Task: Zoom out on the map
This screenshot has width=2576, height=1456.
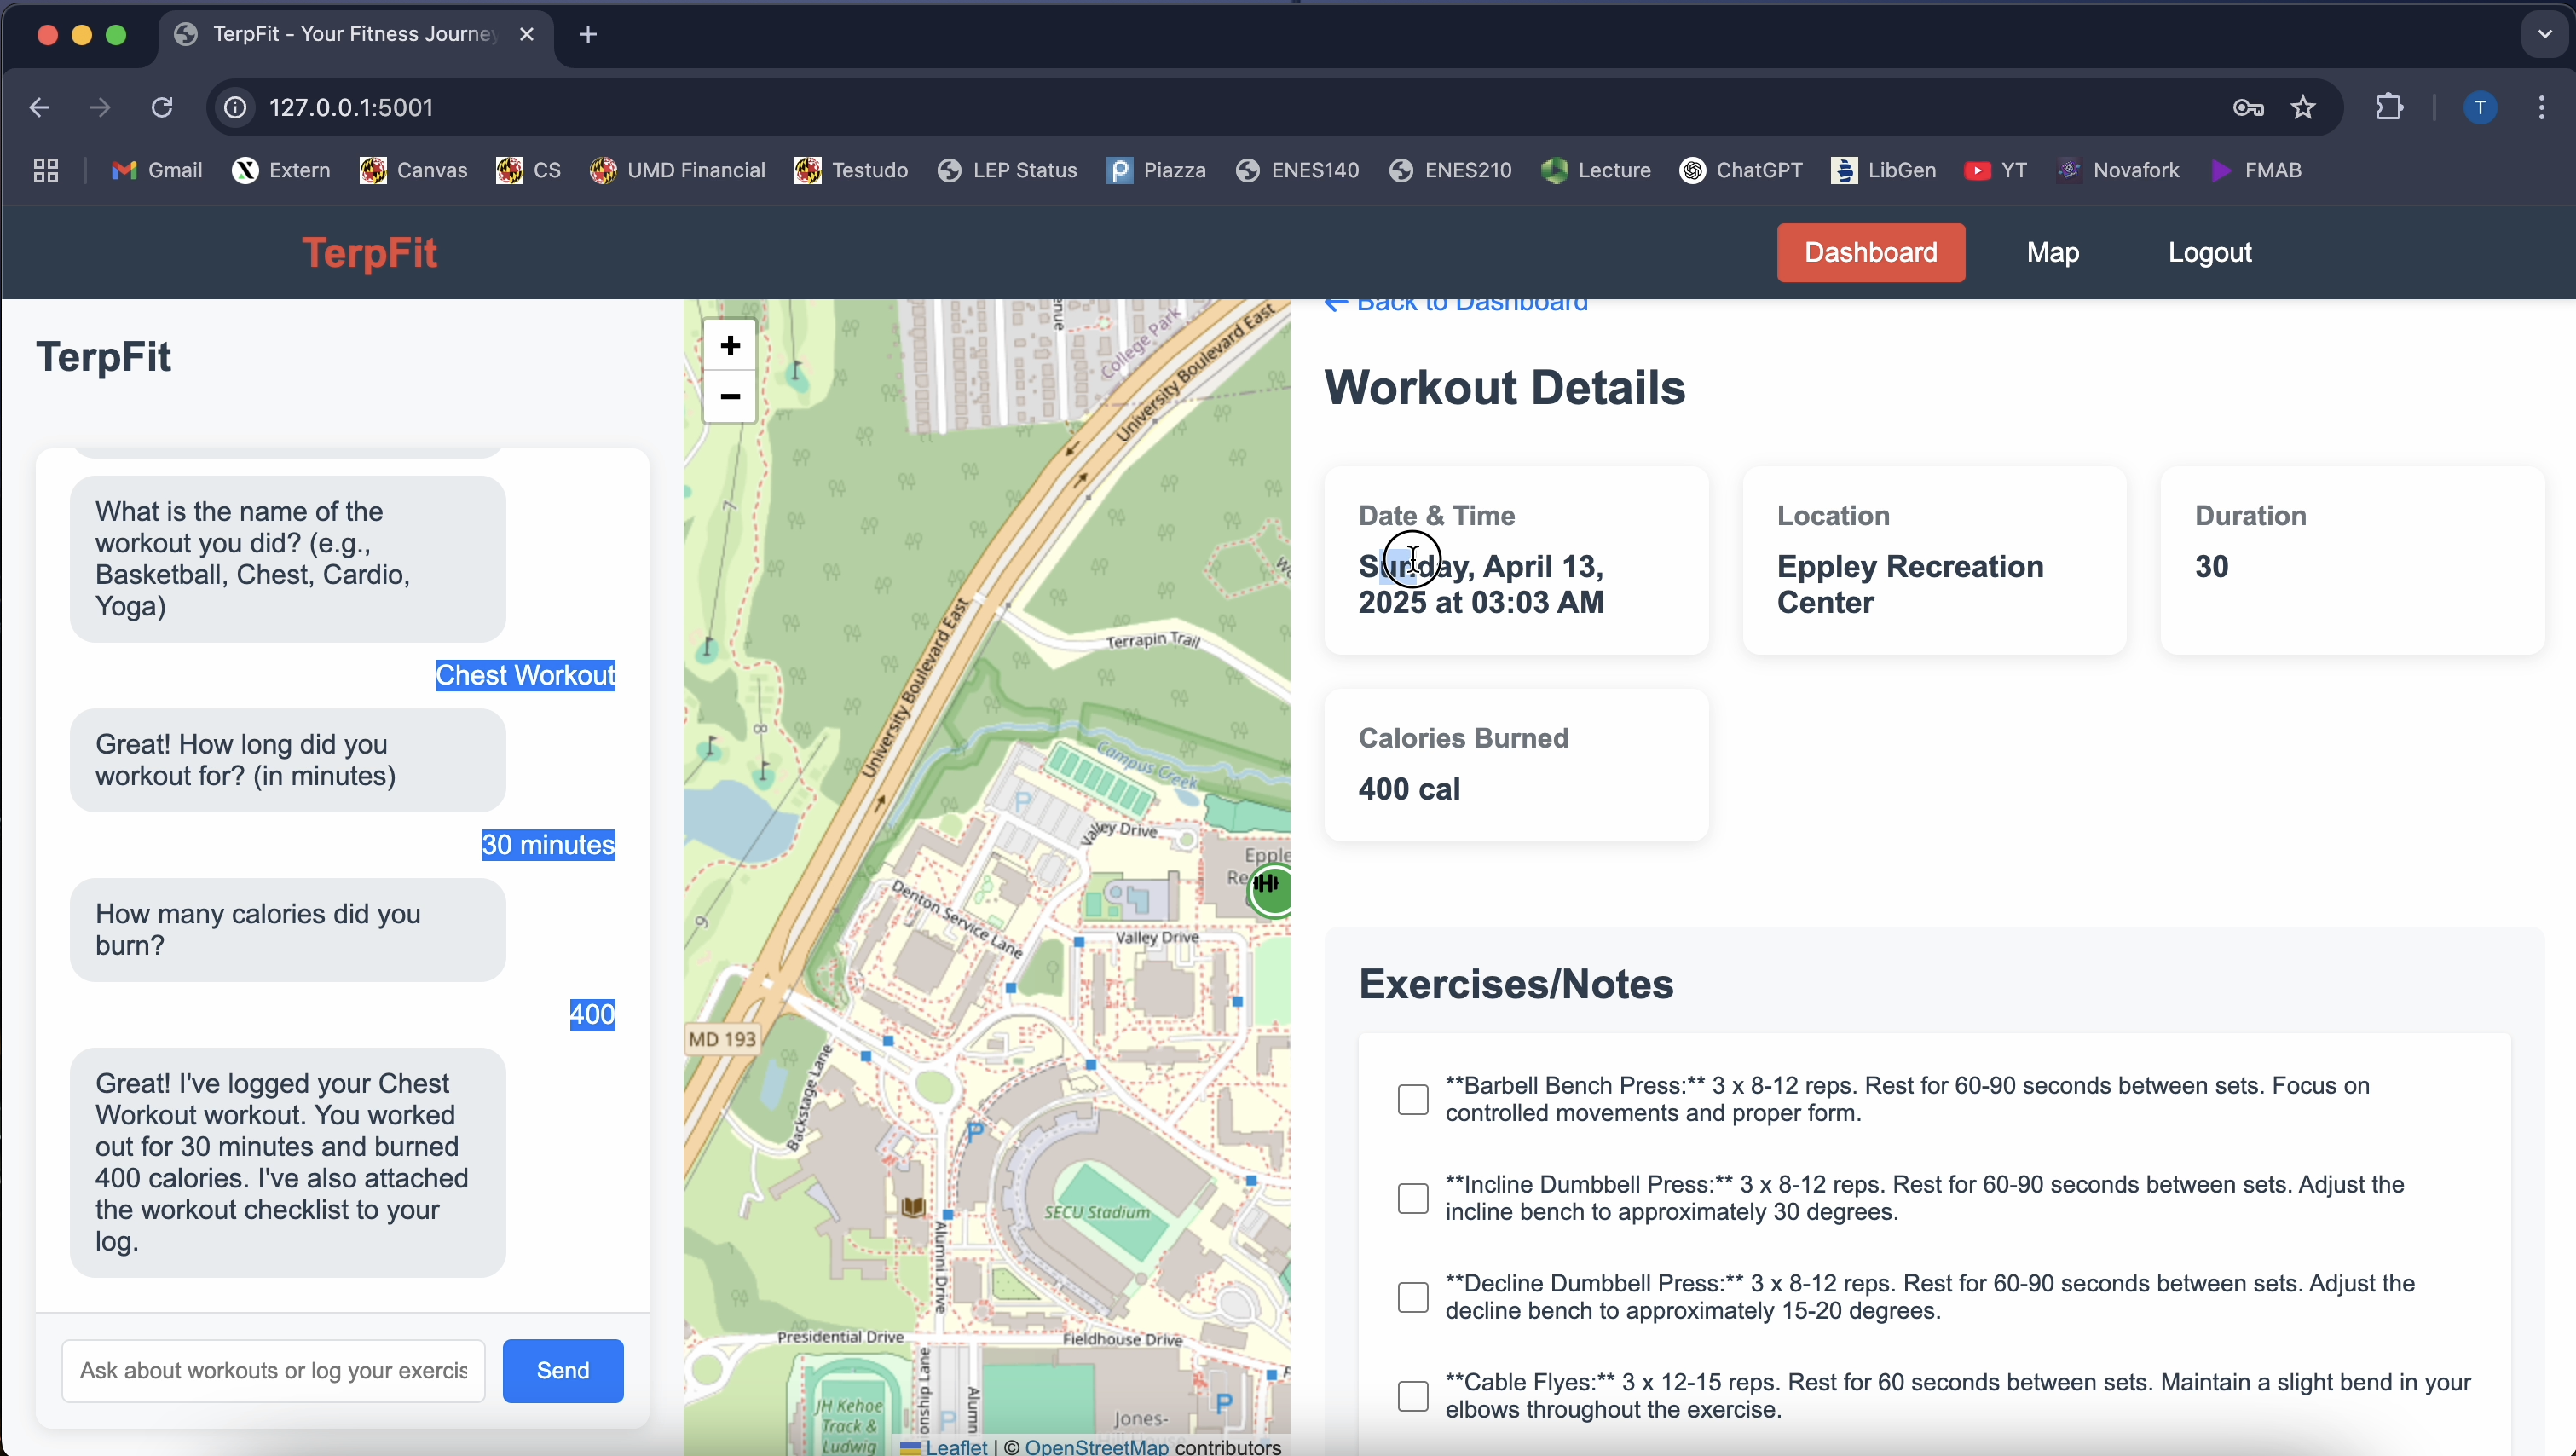Action: pos(730,397)
